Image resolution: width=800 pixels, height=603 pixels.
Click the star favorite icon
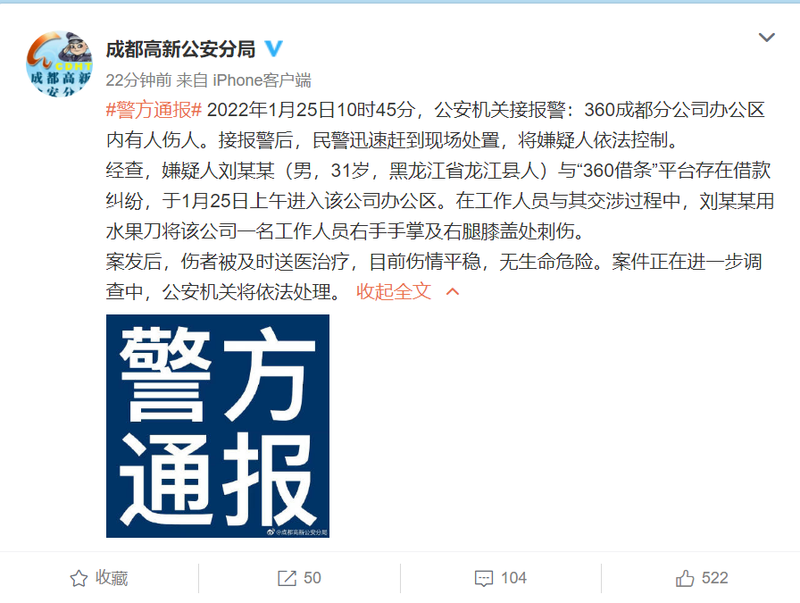79,579
